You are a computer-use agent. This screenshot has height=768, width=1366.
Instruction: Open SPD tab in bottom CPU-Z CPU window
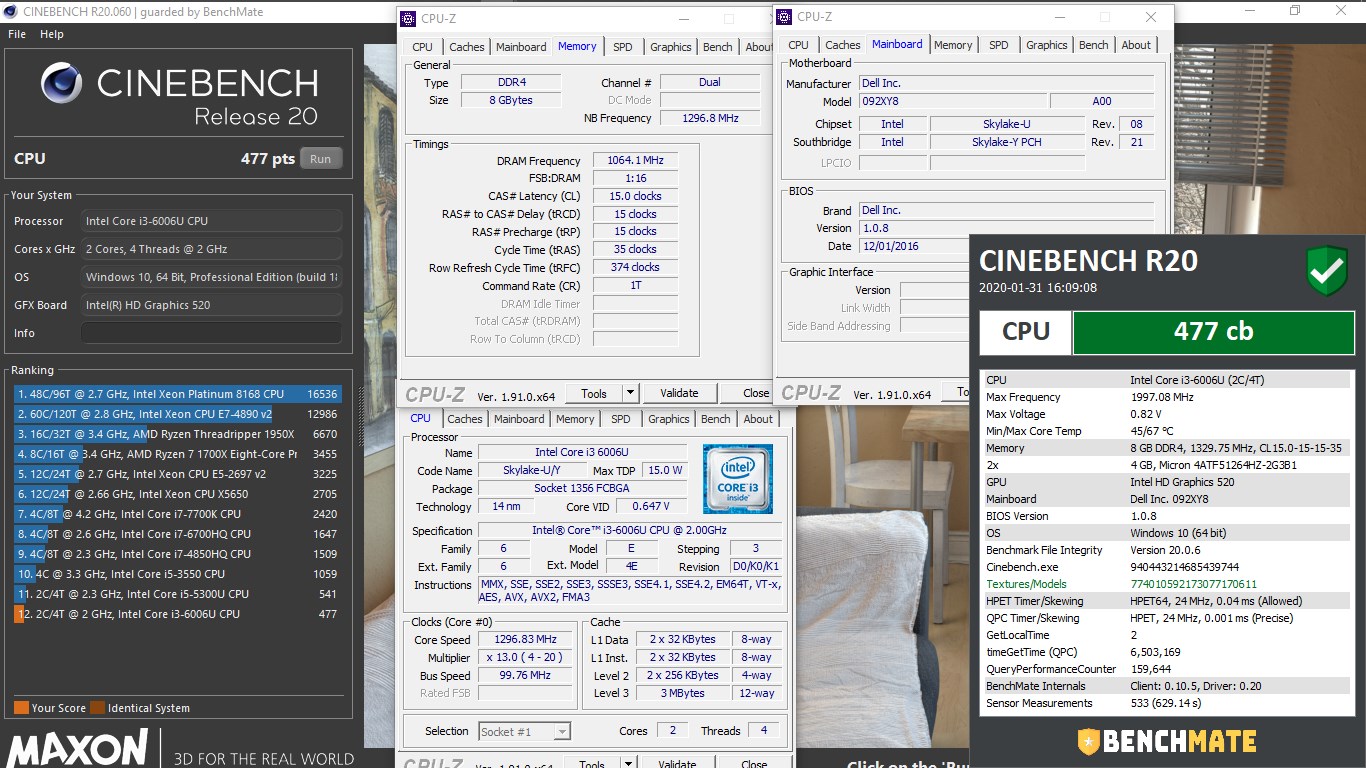point(620,419)
